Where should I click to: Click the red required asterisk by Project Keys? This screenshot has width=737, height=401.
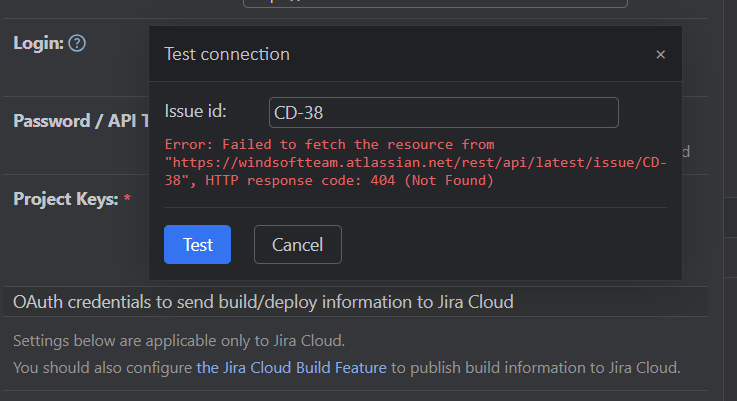tap(127, 200)
